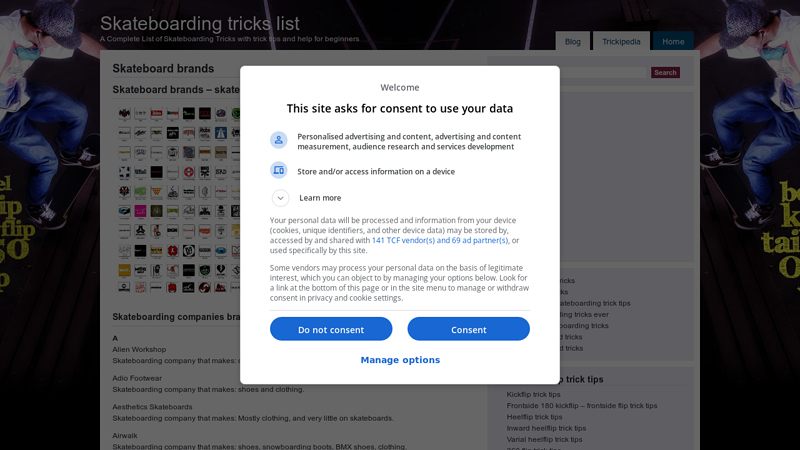Click the Skateboarding tricks list site title
This screenshot has width=800, height=450.
click(x=199, y=23)
